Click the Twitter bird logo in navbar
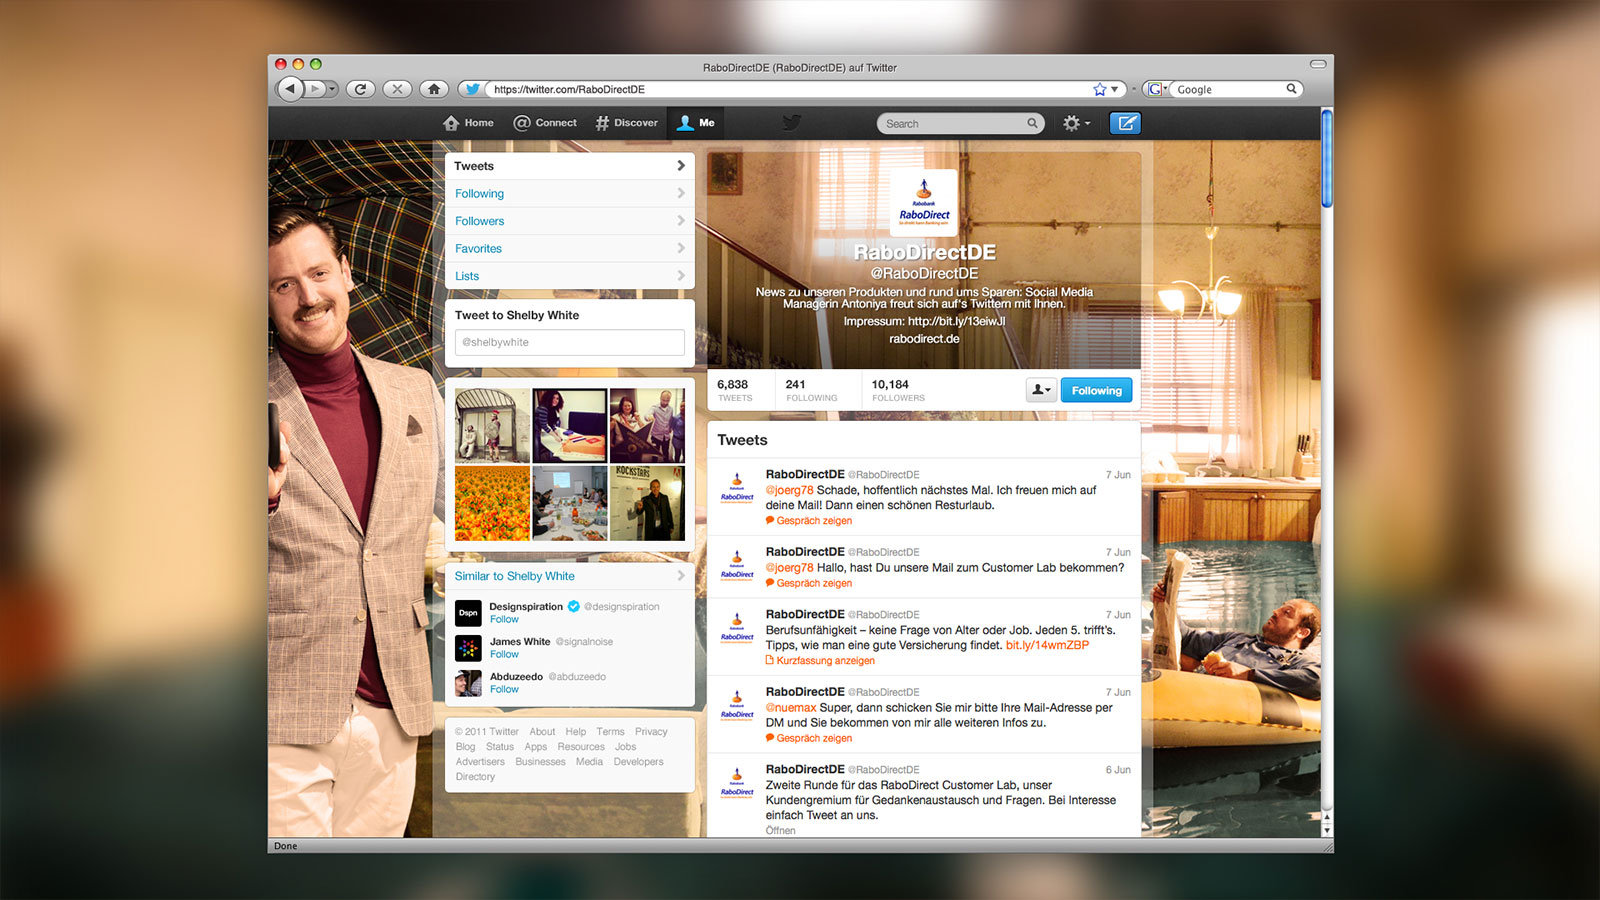 [791, 123]
